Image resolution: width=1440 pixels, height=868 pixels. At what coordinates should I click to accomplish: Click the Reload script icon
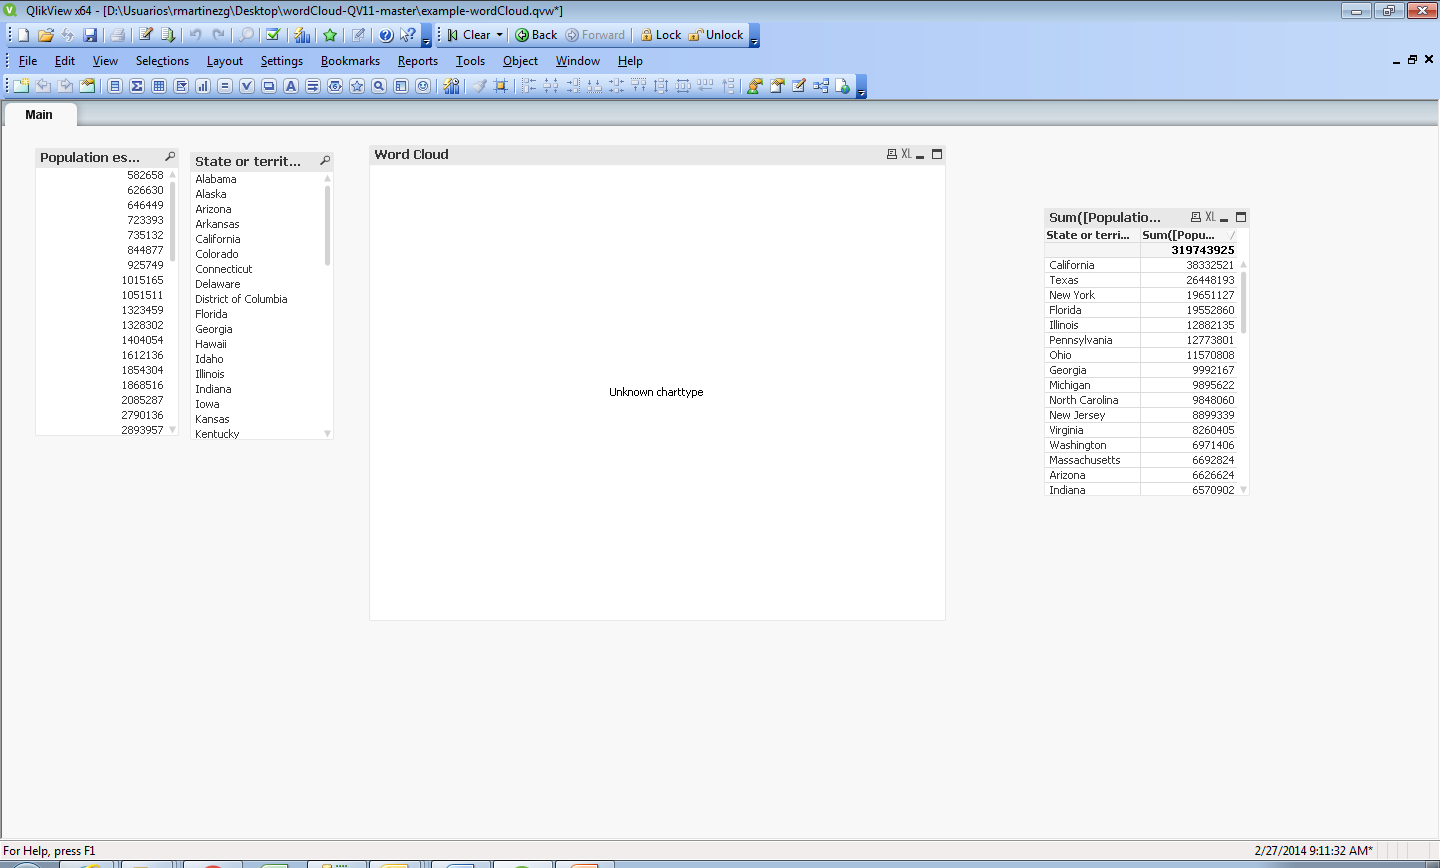(x=168, y=35)
